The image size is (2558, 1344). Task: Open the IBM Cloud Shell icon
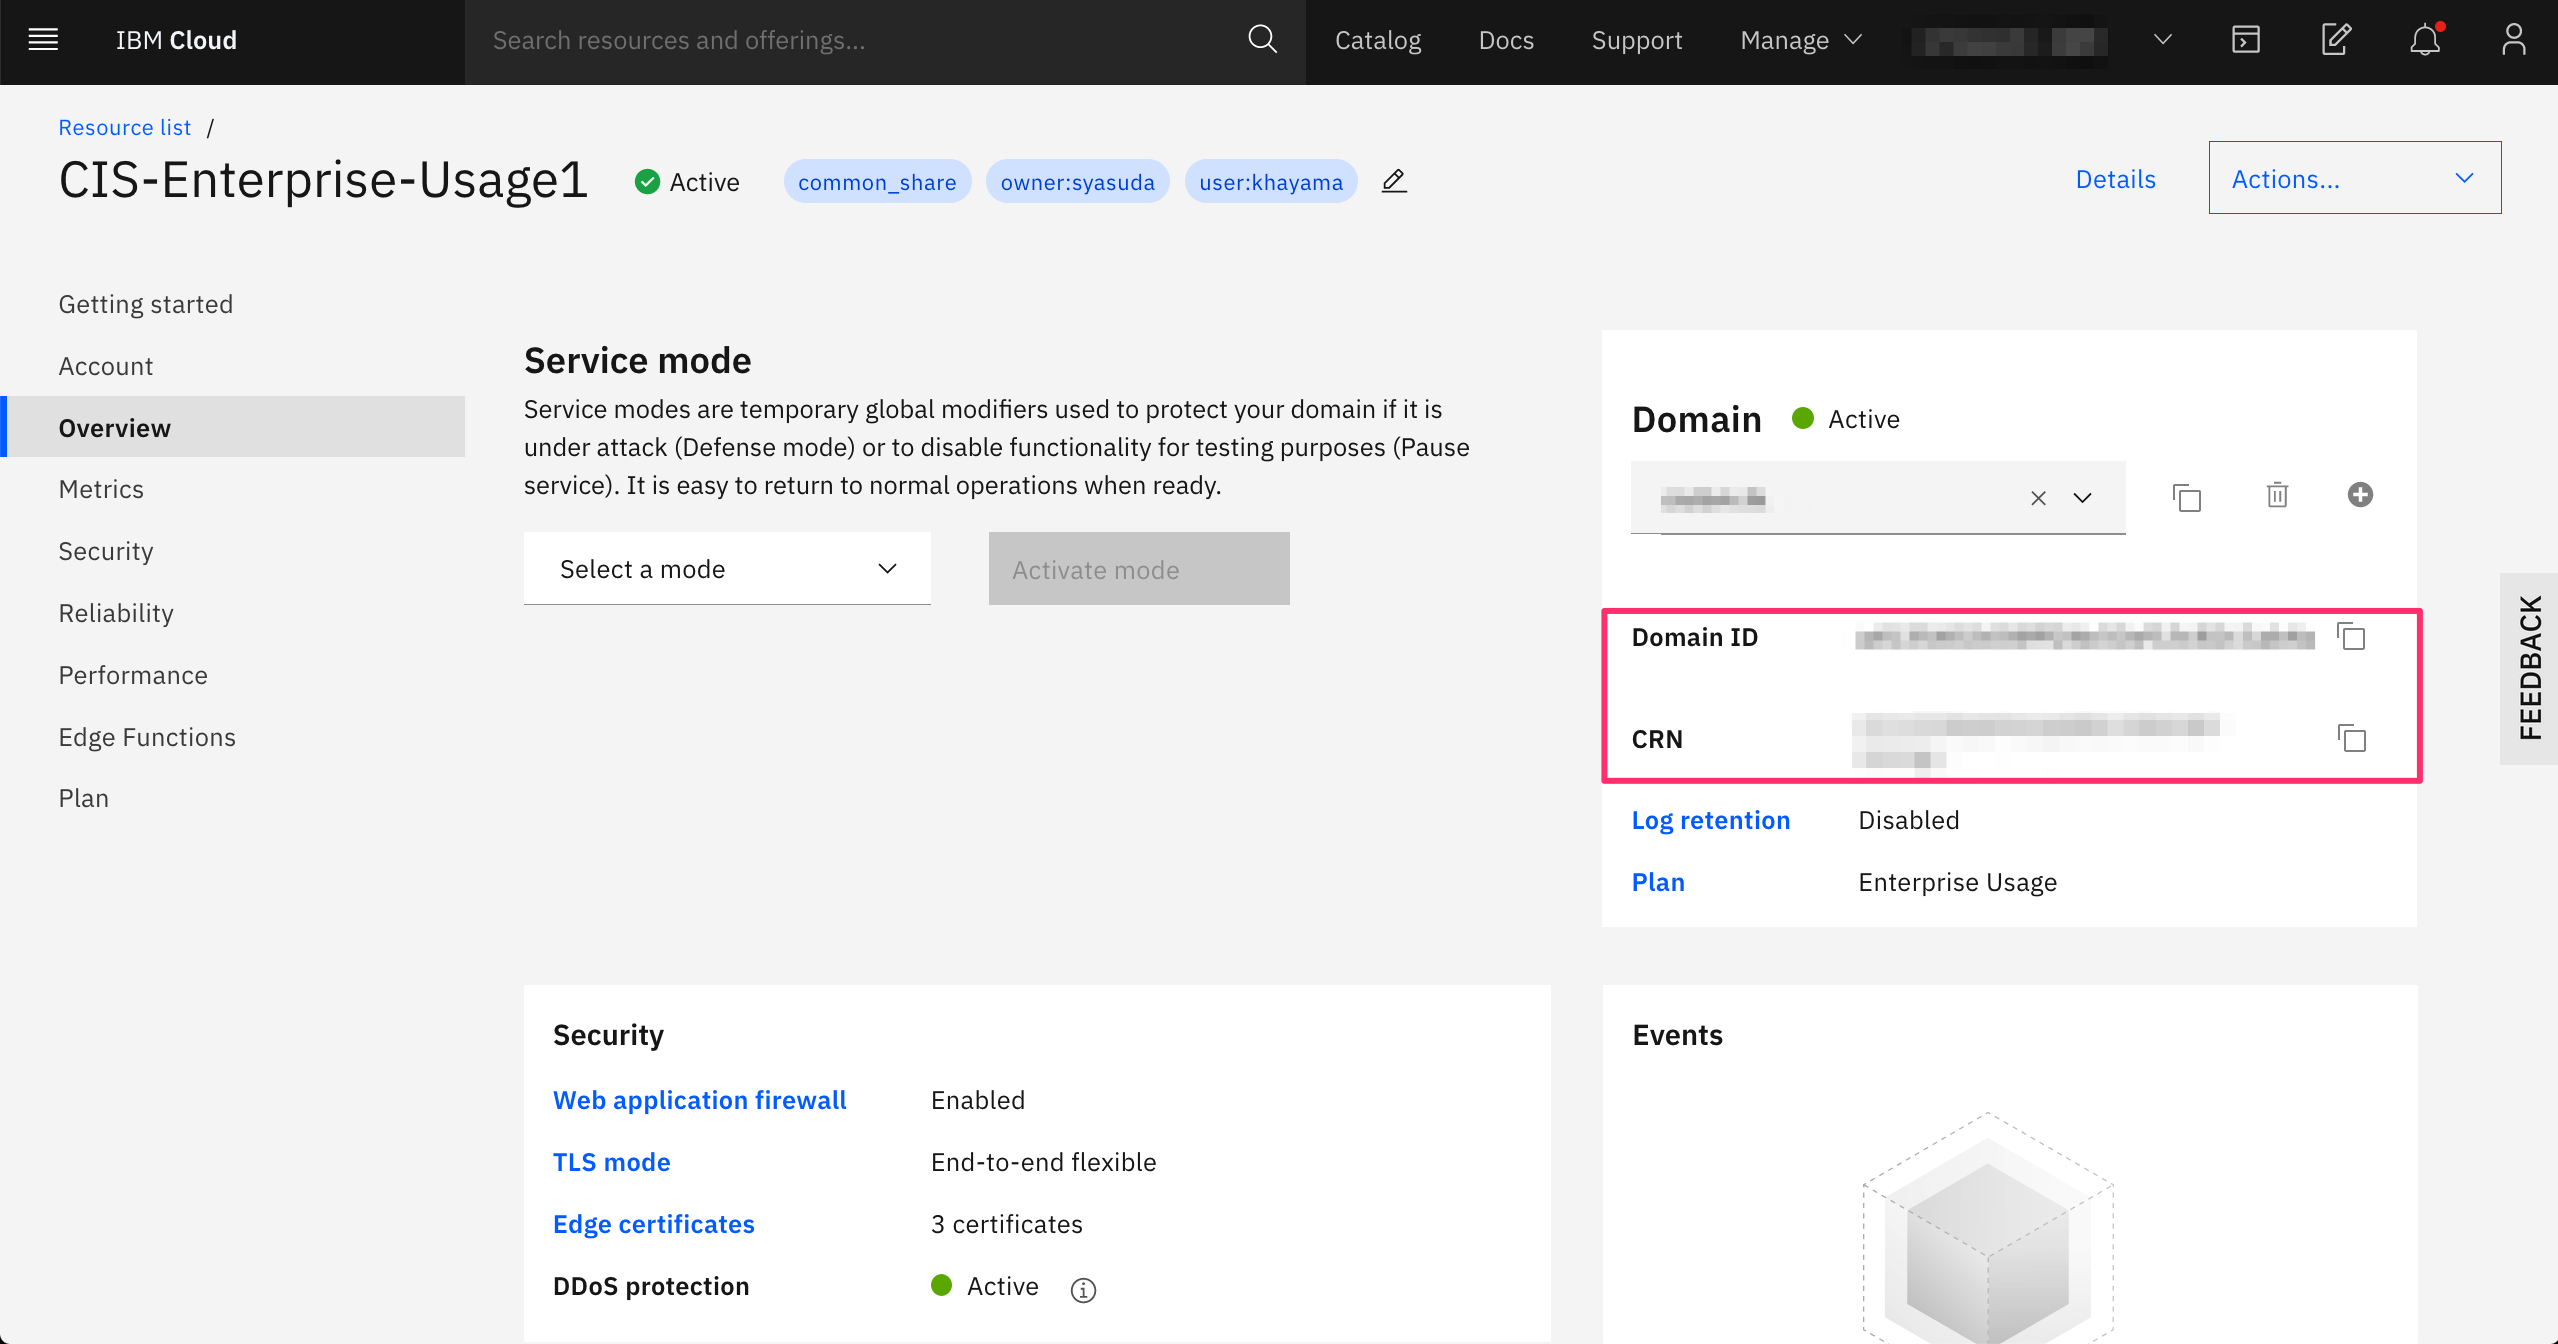2246,40
